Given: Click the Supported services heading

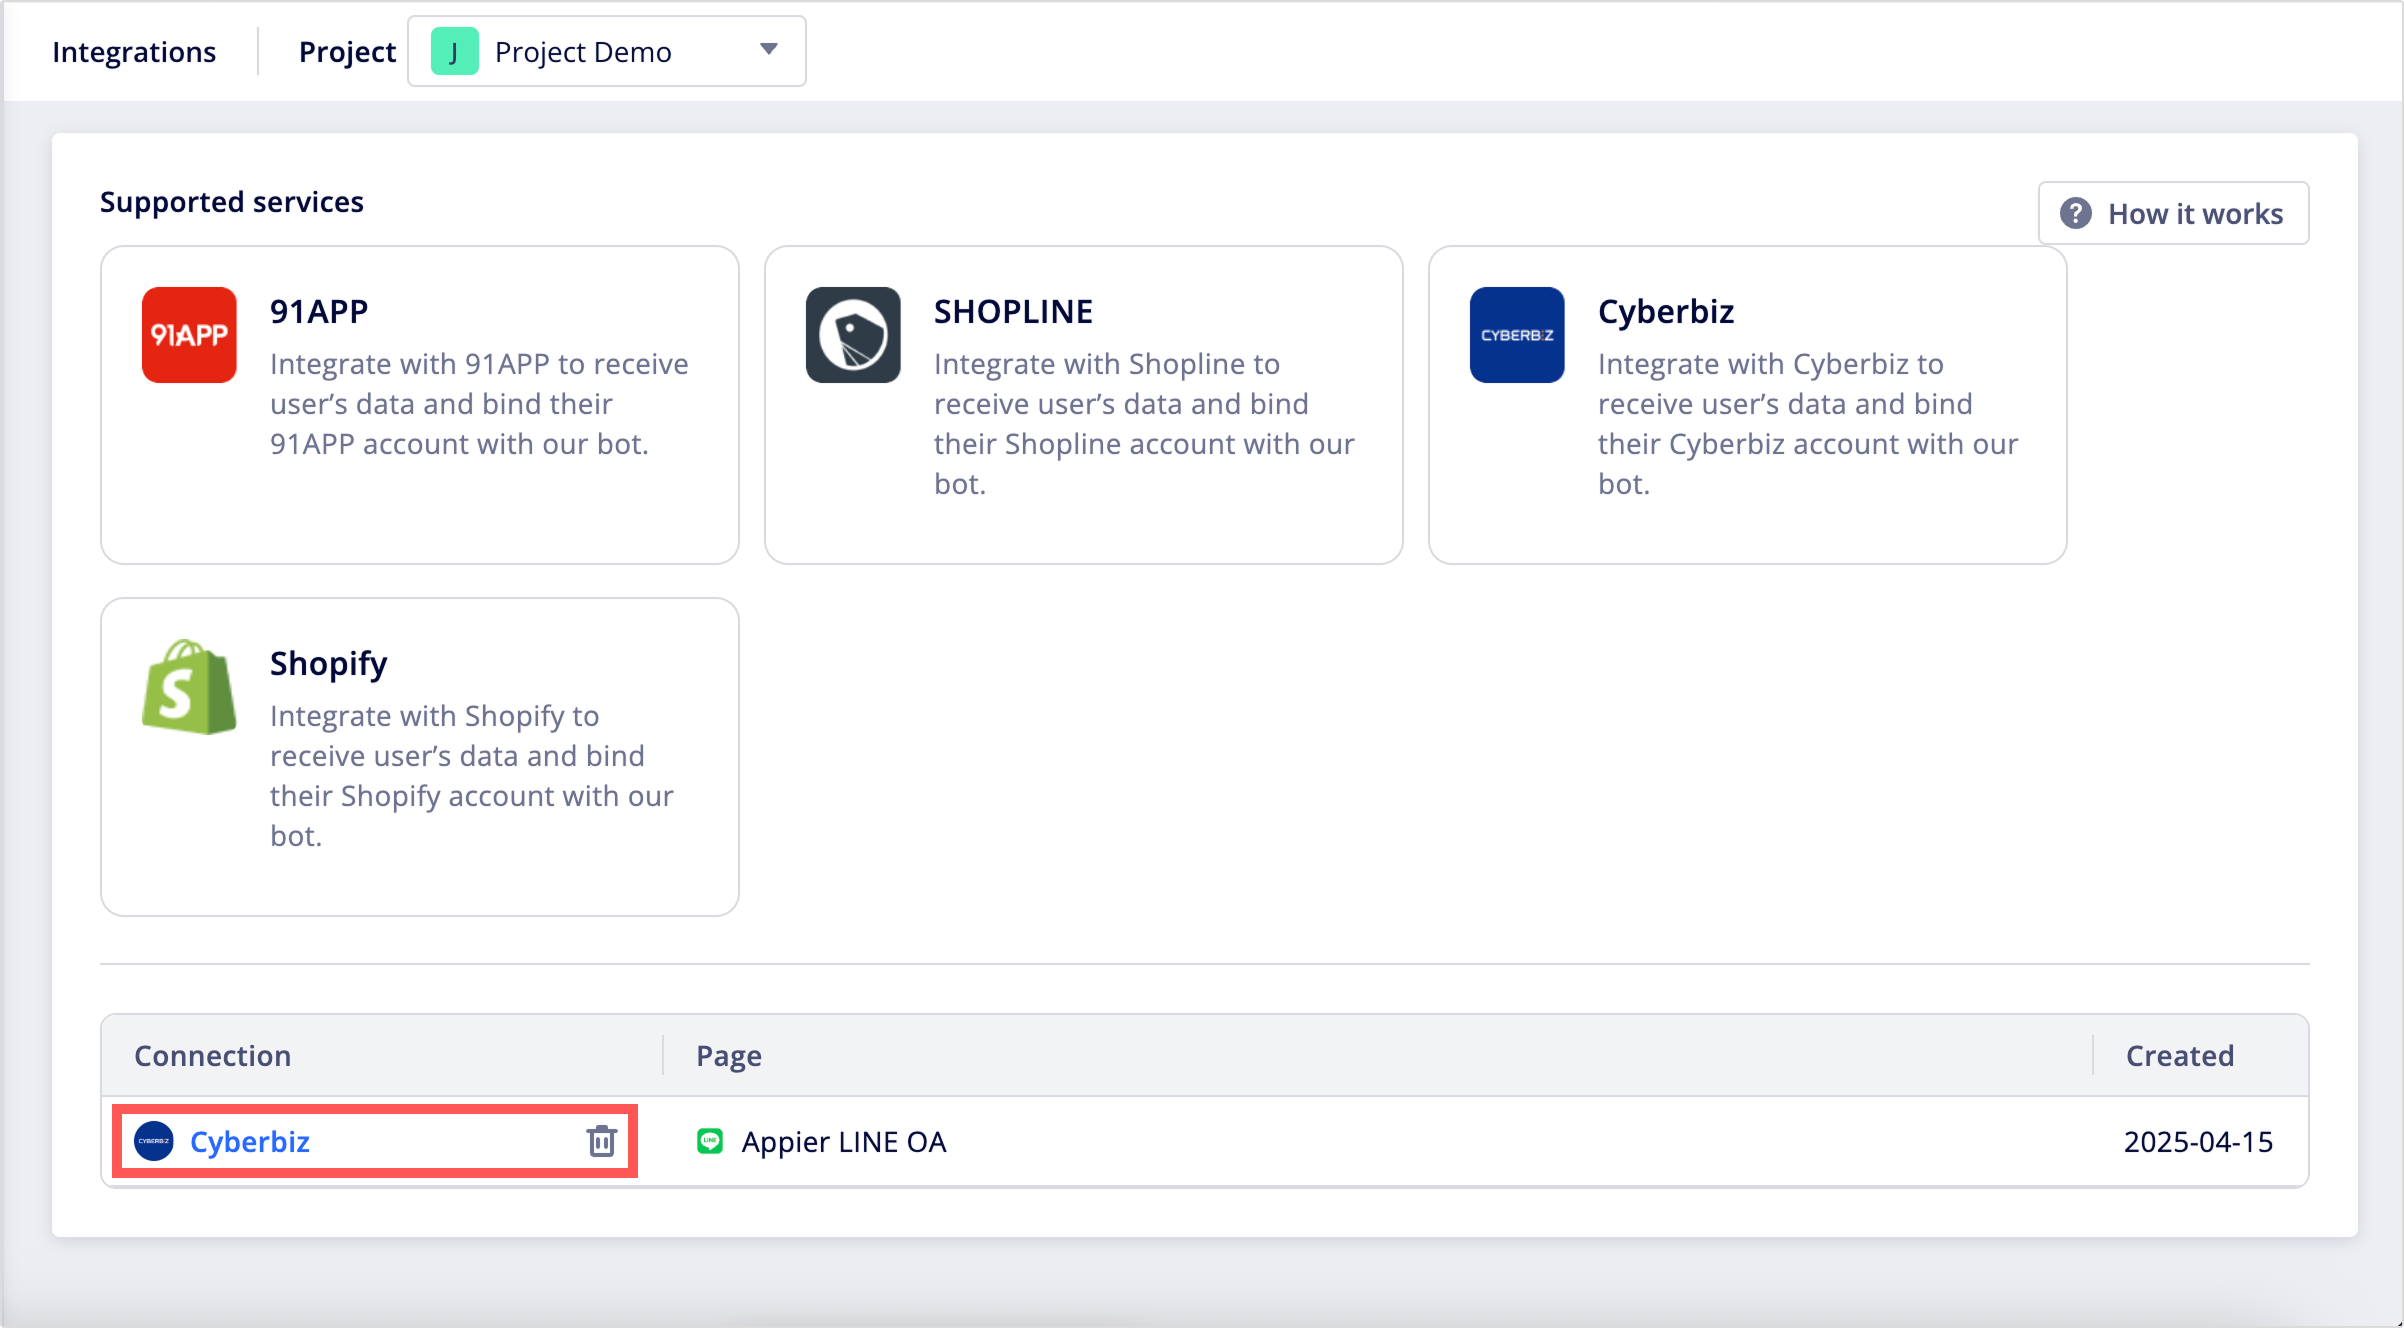Looking at the screenshot, I should [x=232, y=202].
